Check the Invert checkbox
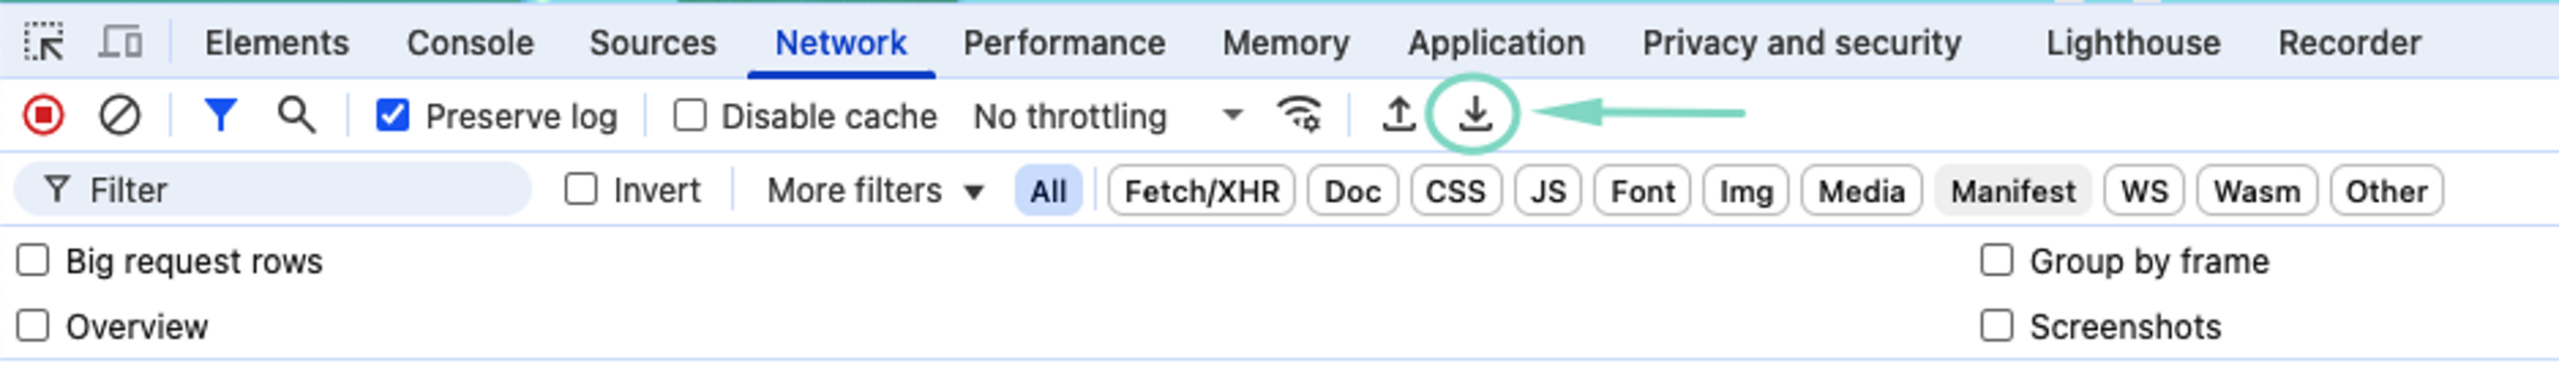The image size is (2560, 367). click(580, 189)
